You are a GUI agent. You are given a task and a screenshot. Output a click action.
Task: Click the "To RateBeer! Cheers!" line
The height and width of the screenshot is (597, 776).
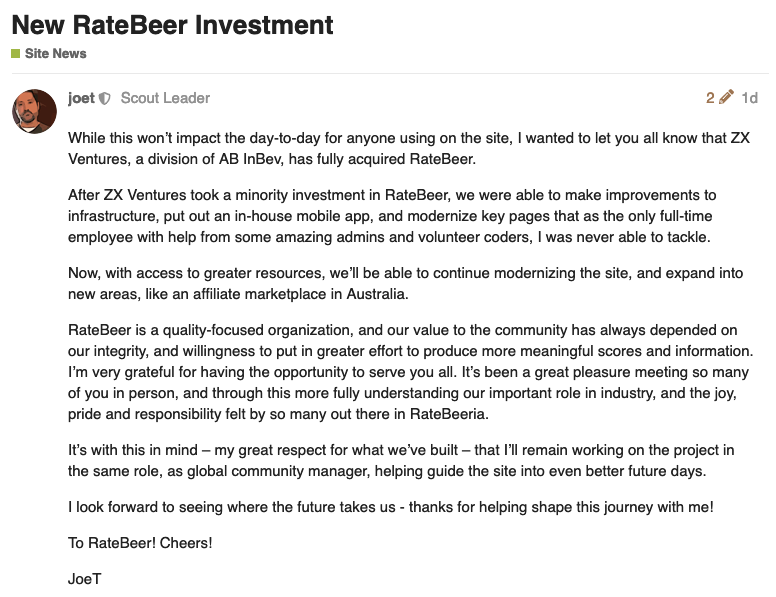coord(140,543)
